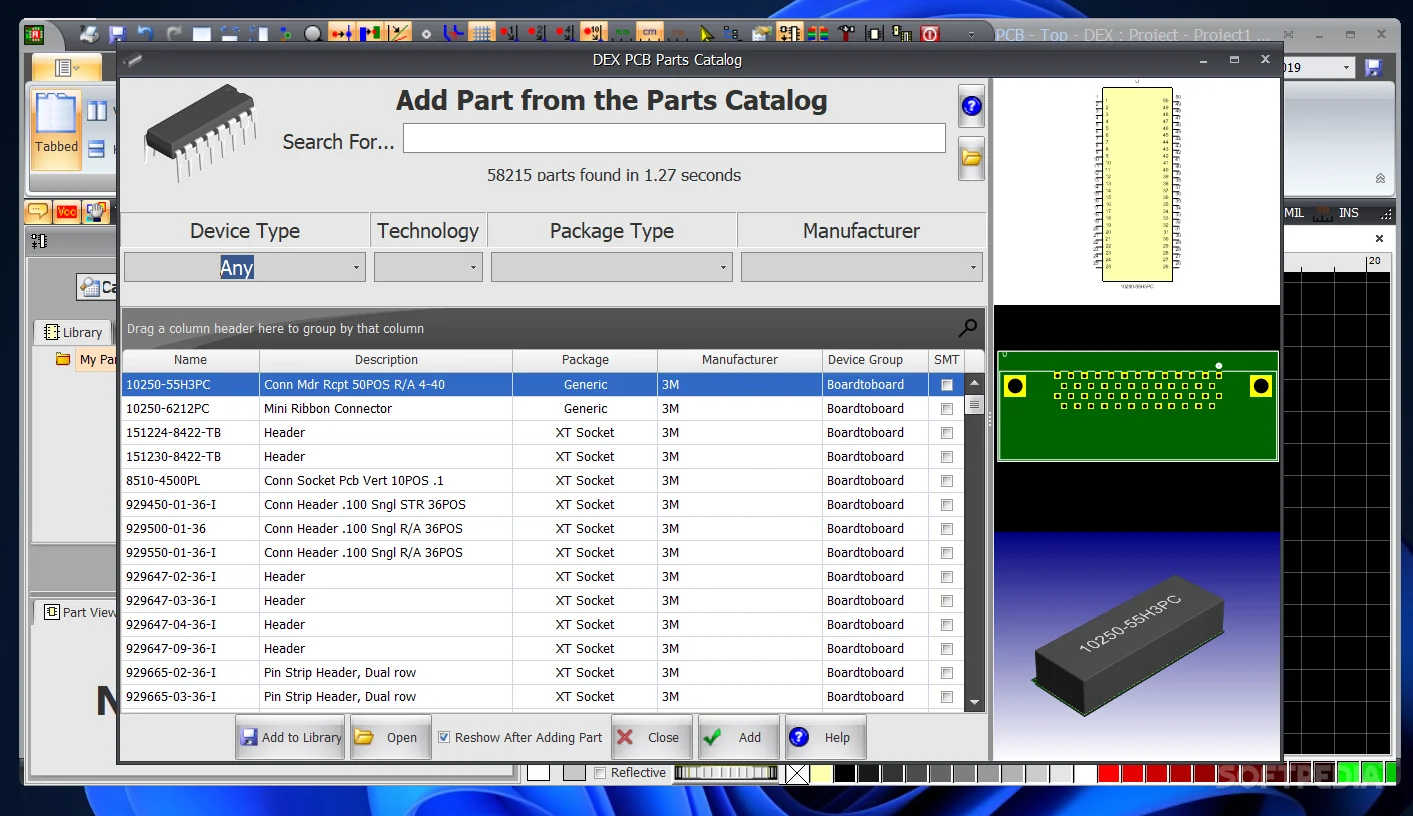Select the Part View tab
The image size is (1413, 816).
(77, 612)
